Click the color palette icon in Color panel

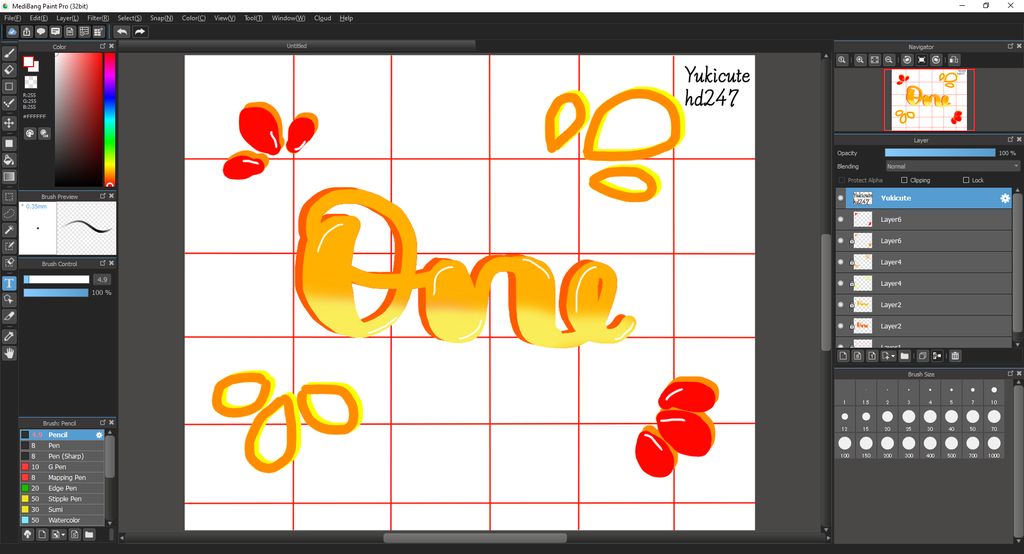tap(30, 133)
